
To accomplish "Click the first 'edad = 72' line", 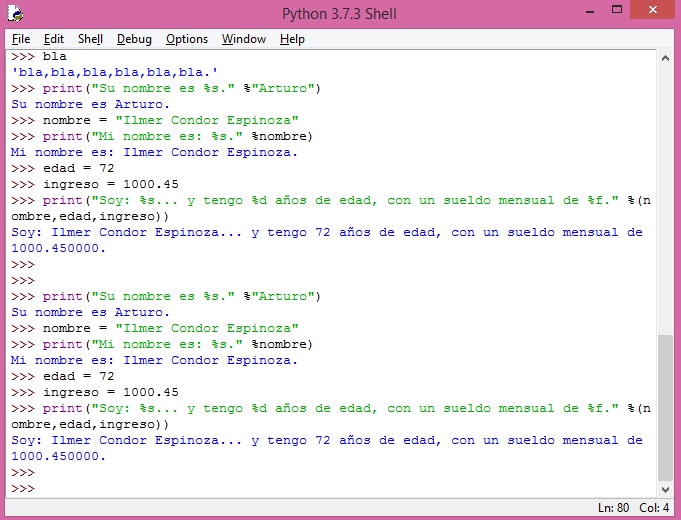I will tap(63, 169).
